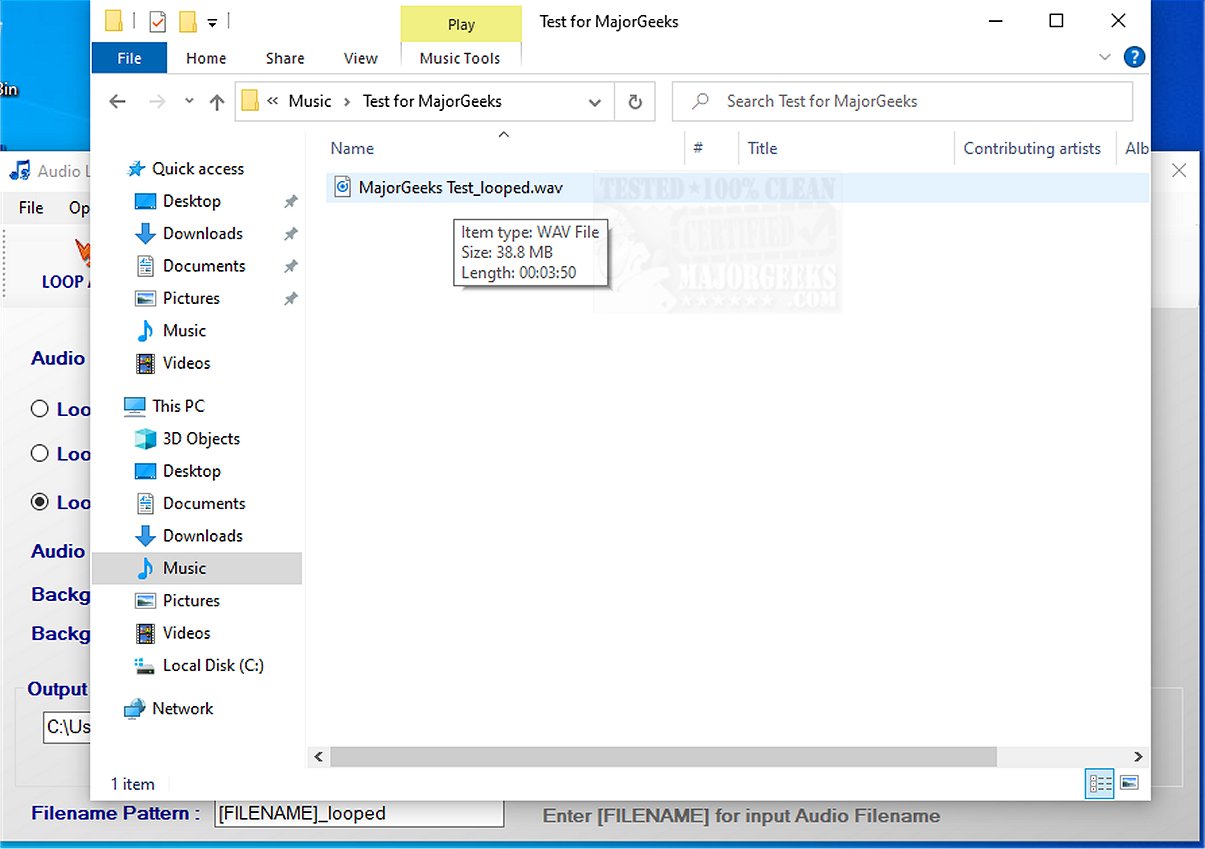This screenshot has height=849, width=1205.
Task: Select highlighted Music under This PC
Action: pos(196,568)
